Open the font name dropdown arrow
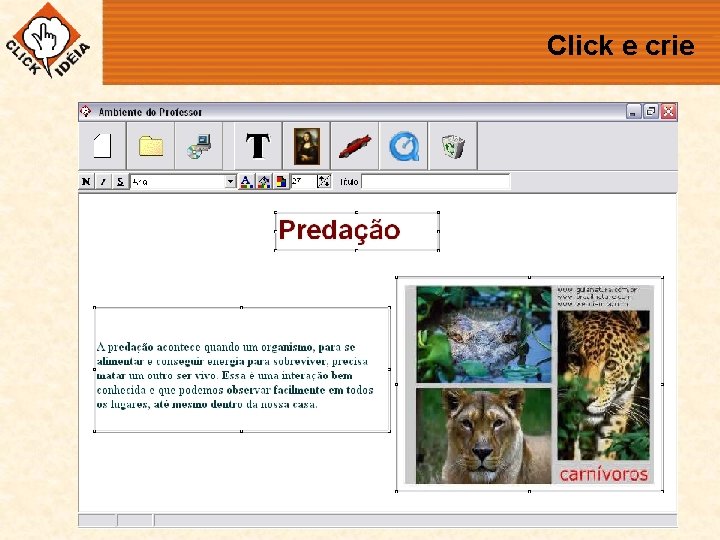 231,182
